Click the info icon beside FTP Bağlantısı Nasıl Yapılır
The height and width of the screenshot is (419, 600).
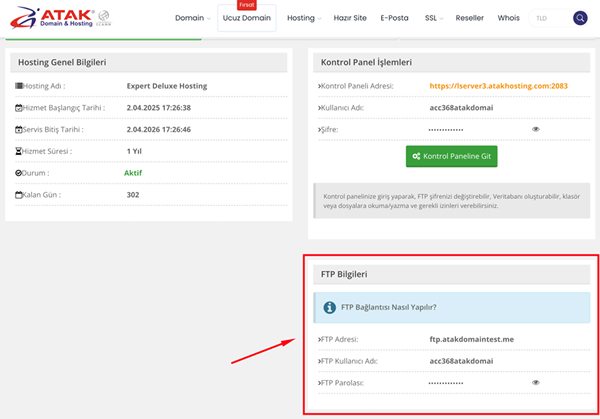point(329,307)
